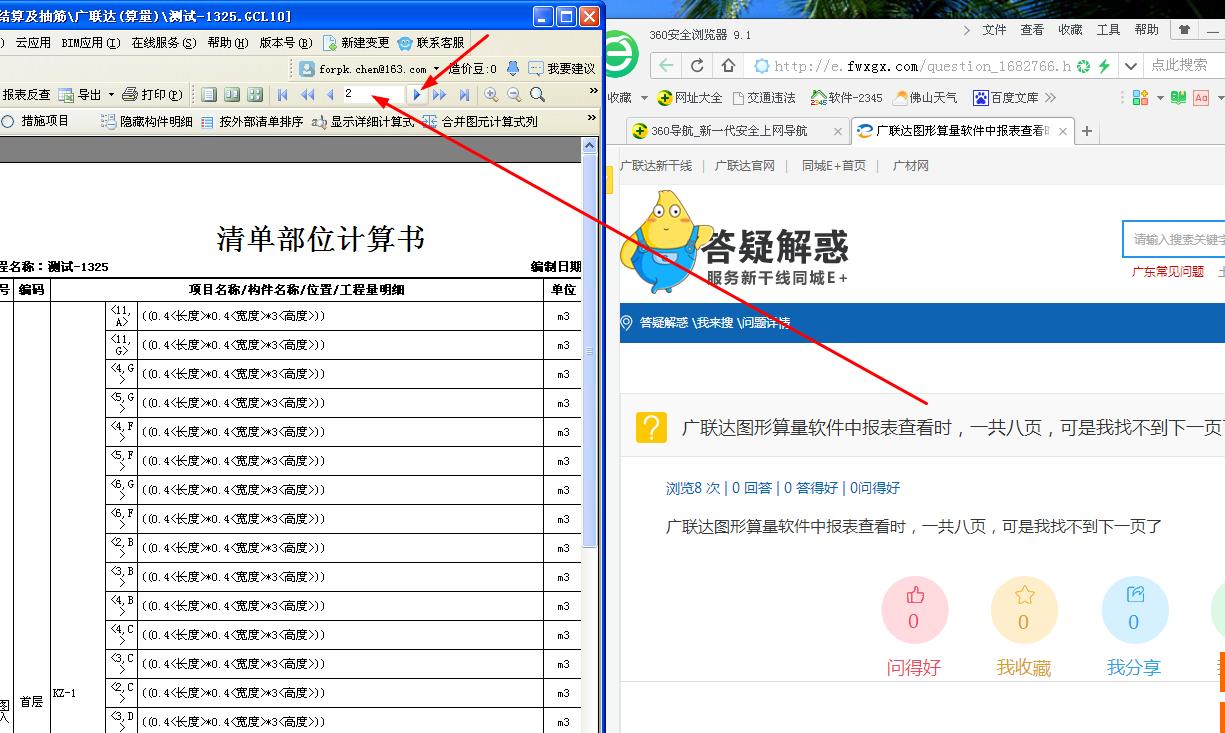The width and height of the screenshot is (1225, 733).
Task: Open 百度文库 bookmark
Action: click(1006, 98)
